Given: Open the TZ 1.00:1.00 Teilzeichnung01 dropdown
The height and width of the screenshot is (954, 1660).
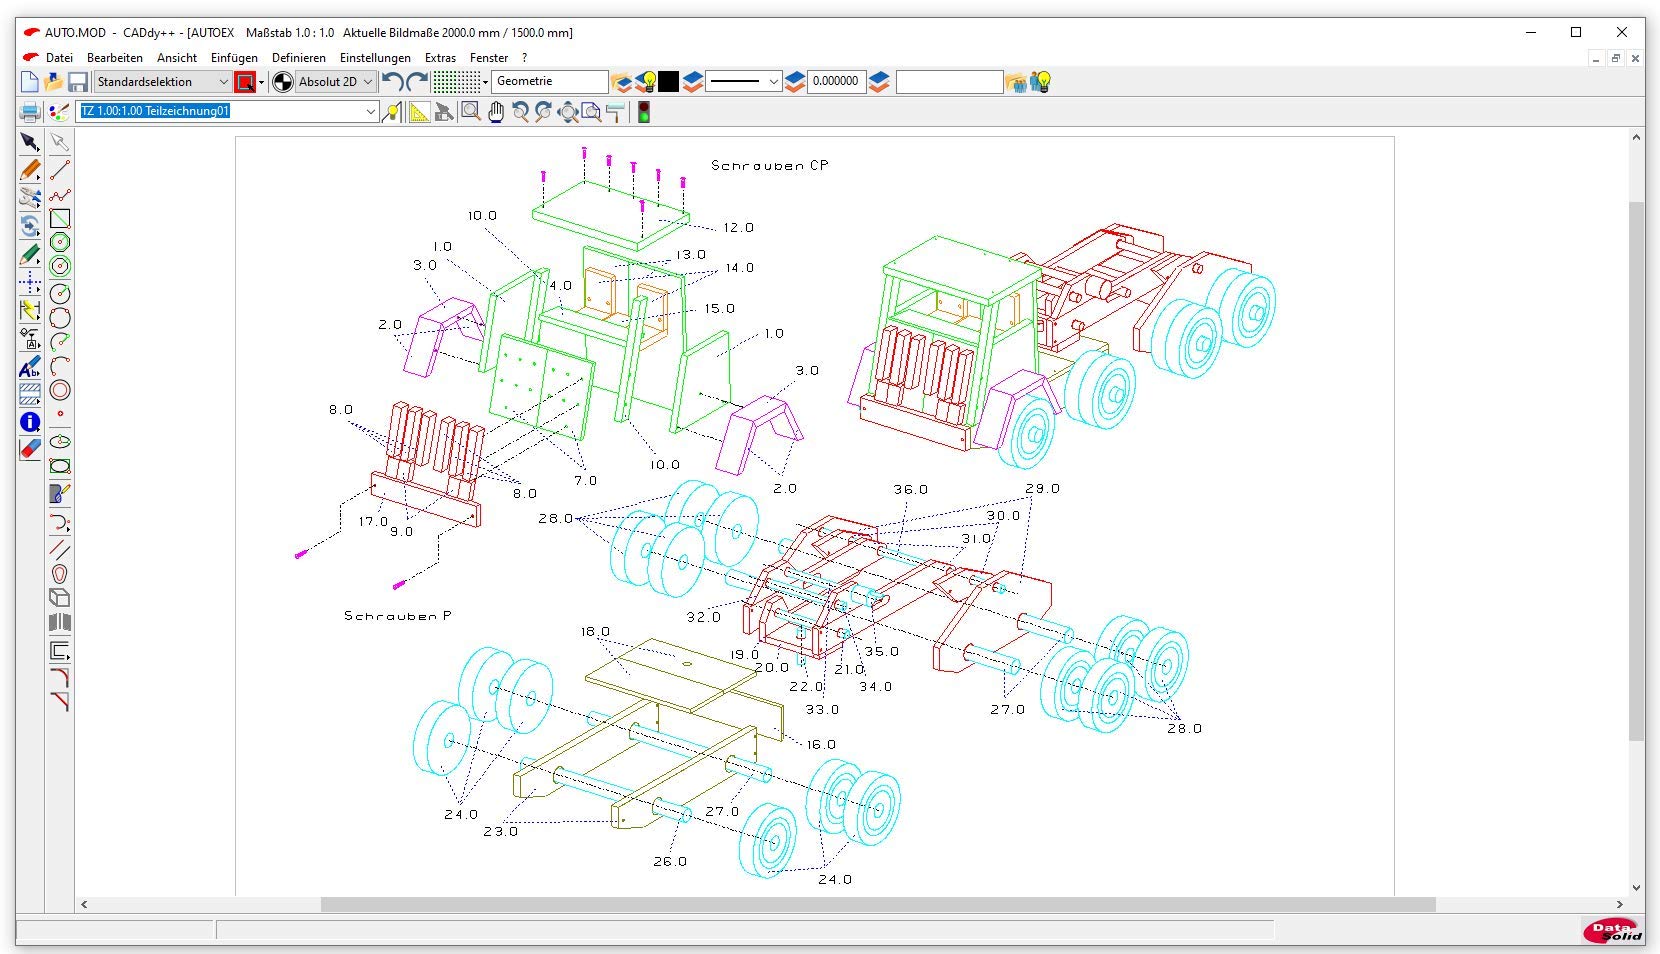Looking at the screenshot, I should pyautogui.click(x=228, y=111).
